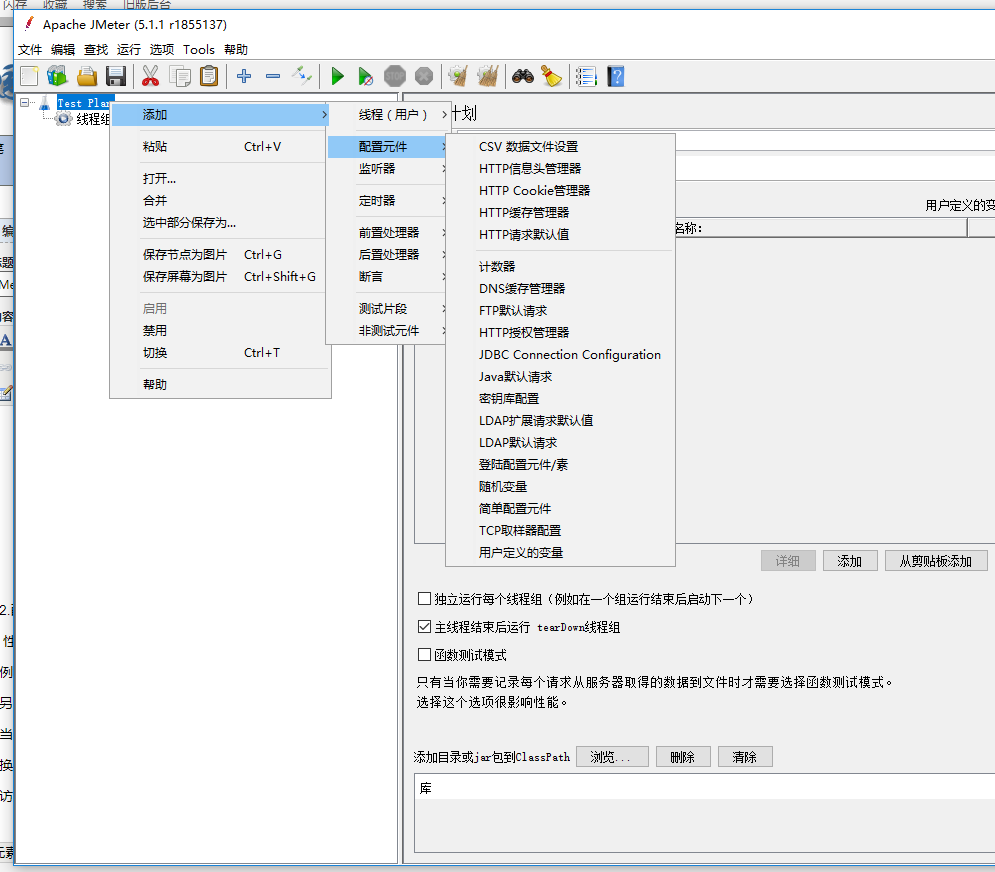Expand the 线程（用户）submenu

(387, 115)
